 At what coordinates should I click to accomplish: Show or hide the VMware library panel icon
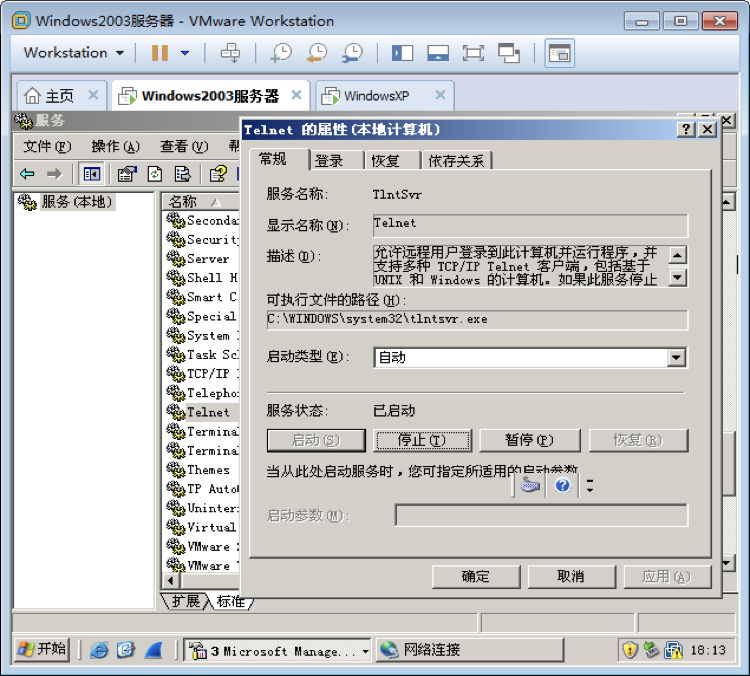pos(402,53)
